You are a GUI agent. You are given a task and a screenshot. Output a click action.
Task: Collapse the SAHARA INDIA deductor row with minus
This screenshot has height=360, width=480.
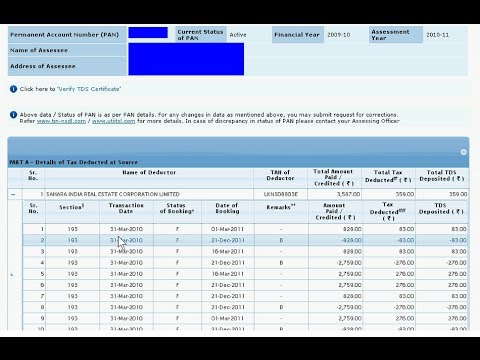(13, 194)
